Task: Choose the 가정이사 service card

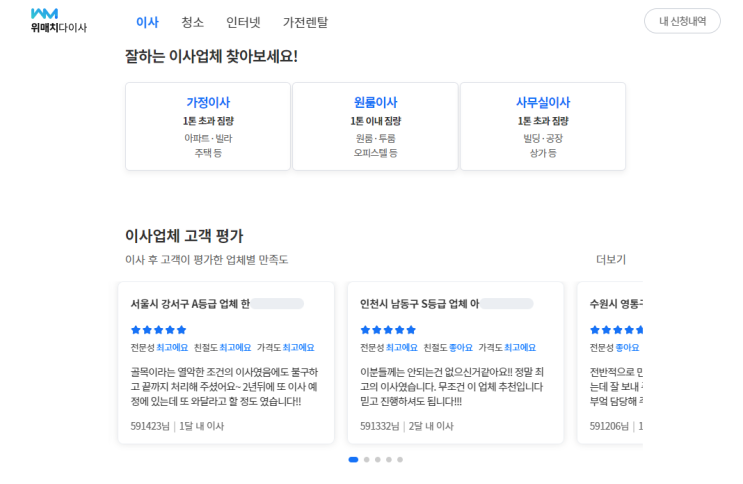Action: [x=208, y=126]
